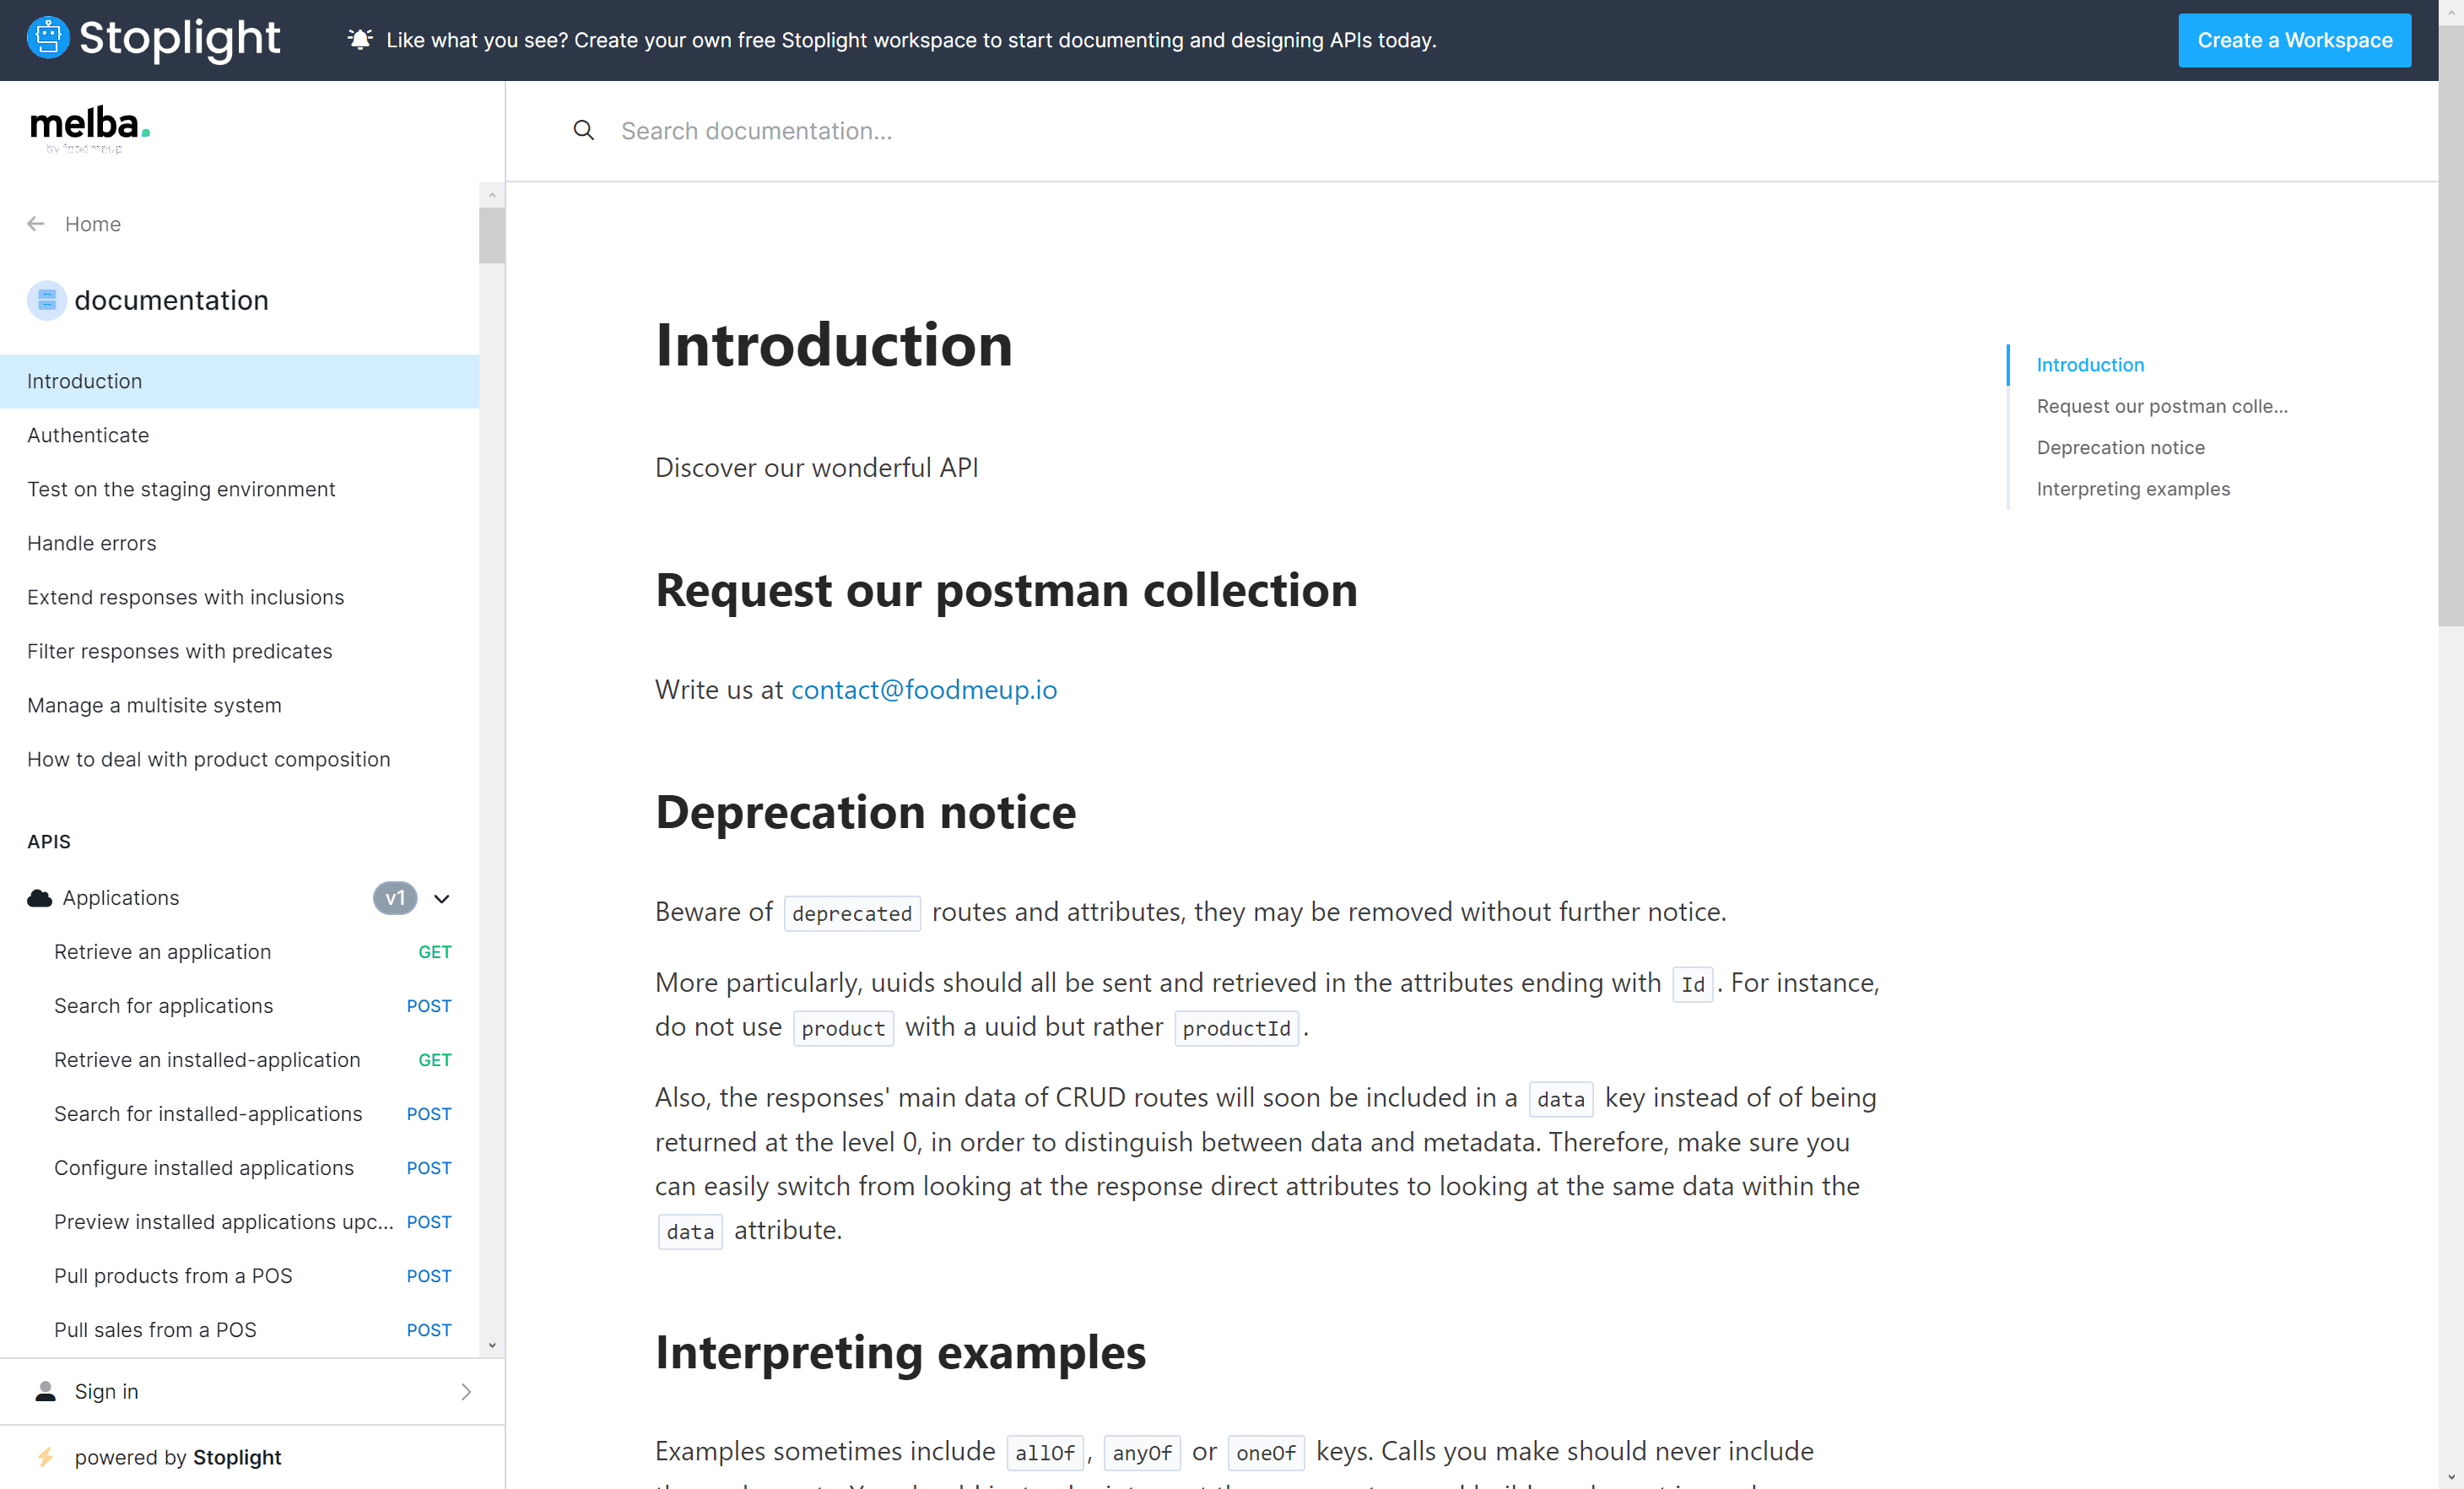Open the v1 version badge selector

[x=395, y=898]
